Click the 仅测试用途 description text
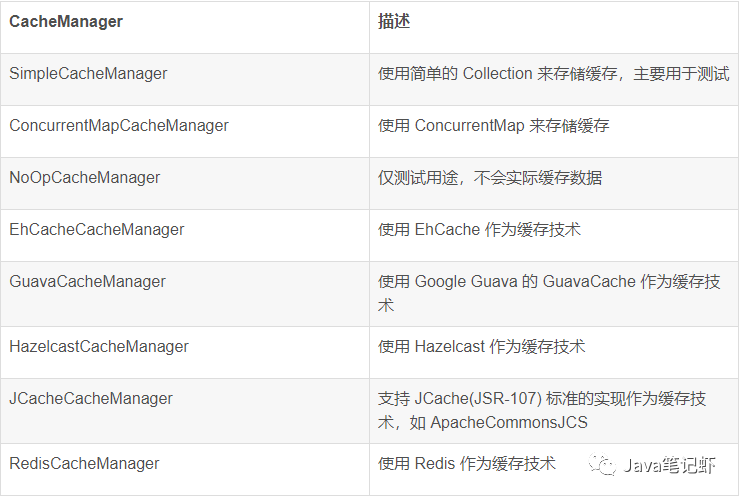This screenshot has width=739, height=497. (x=490, y=178)
